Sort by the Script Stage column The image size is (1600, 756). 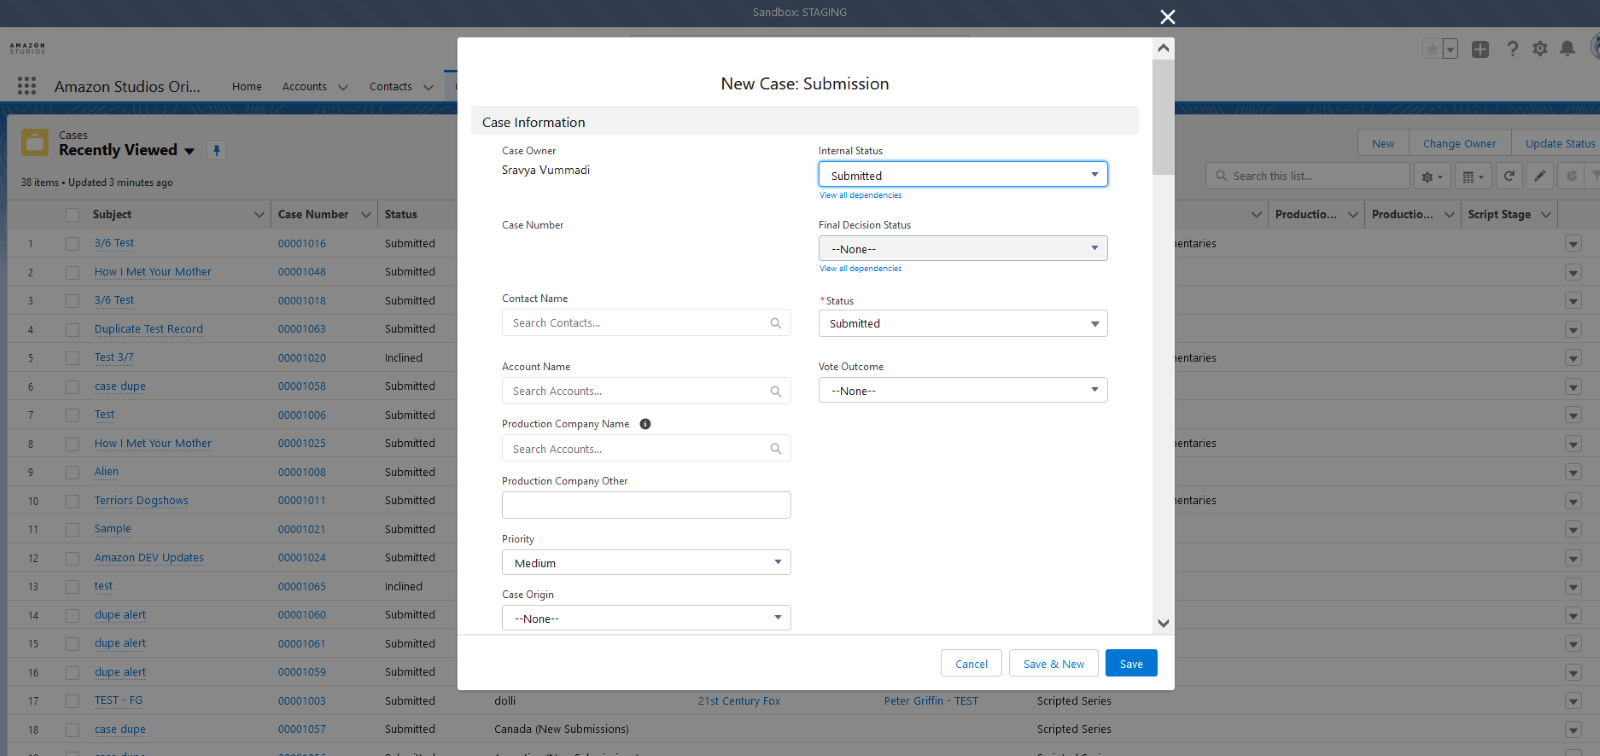point(1499,215)
